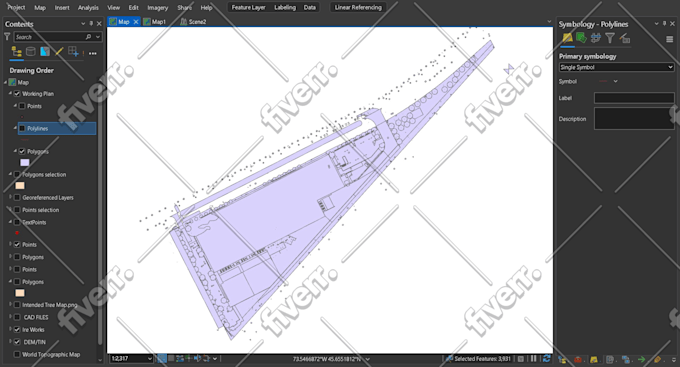Uncheck the Polygons layer under Working Plan

[x=22, y=151]
